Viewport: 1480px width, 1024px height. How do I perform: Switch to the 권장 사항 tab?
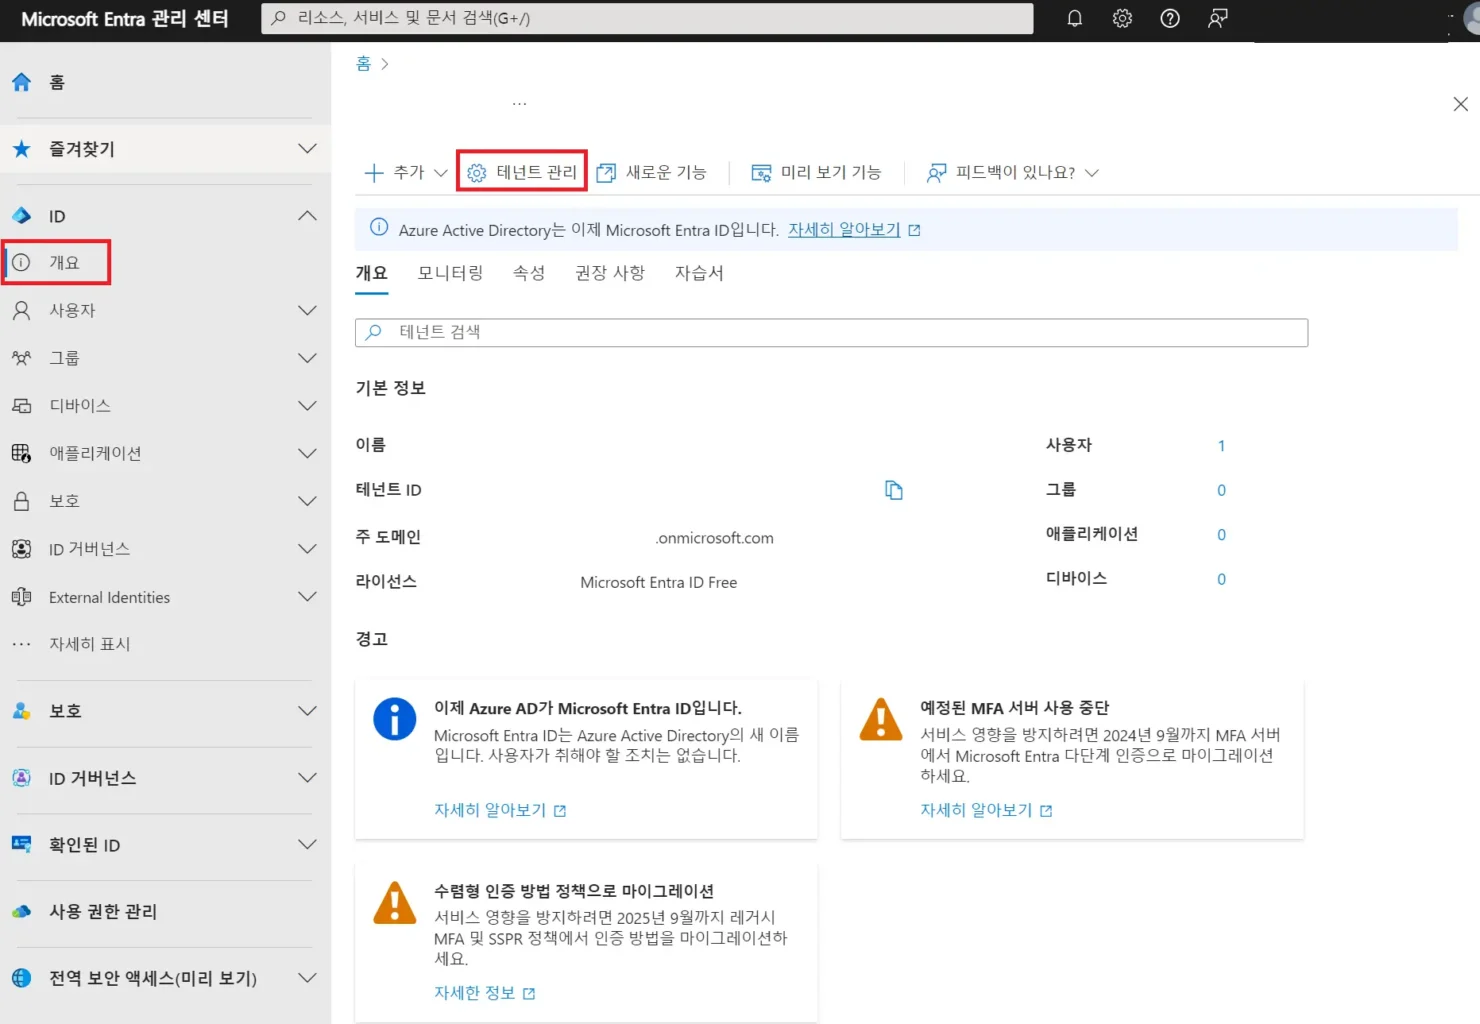click(x=609, y=273)
